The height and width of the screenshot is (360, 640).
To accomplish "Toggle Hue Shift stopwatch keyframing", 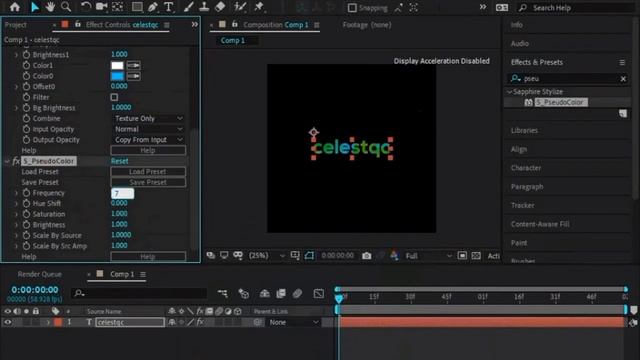I will click(27, 203).
